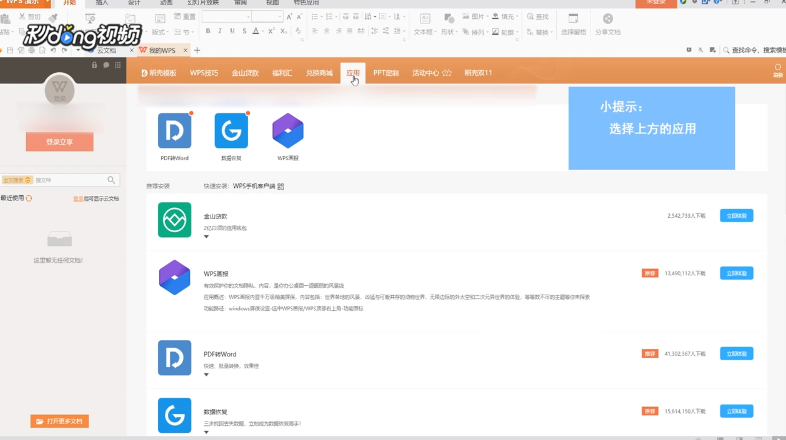
Task: Open the PPT定制 tab
Action: [x=386, y=73]
